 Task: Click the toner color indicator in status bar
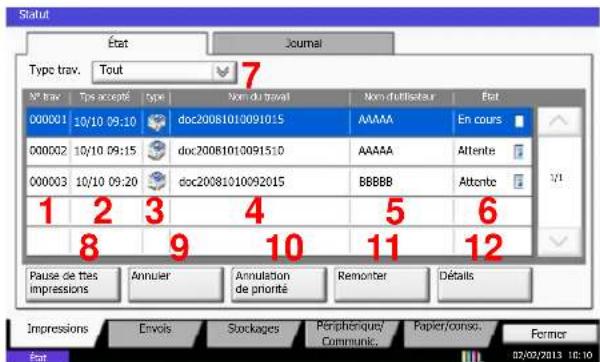click(x=470, y=356)
